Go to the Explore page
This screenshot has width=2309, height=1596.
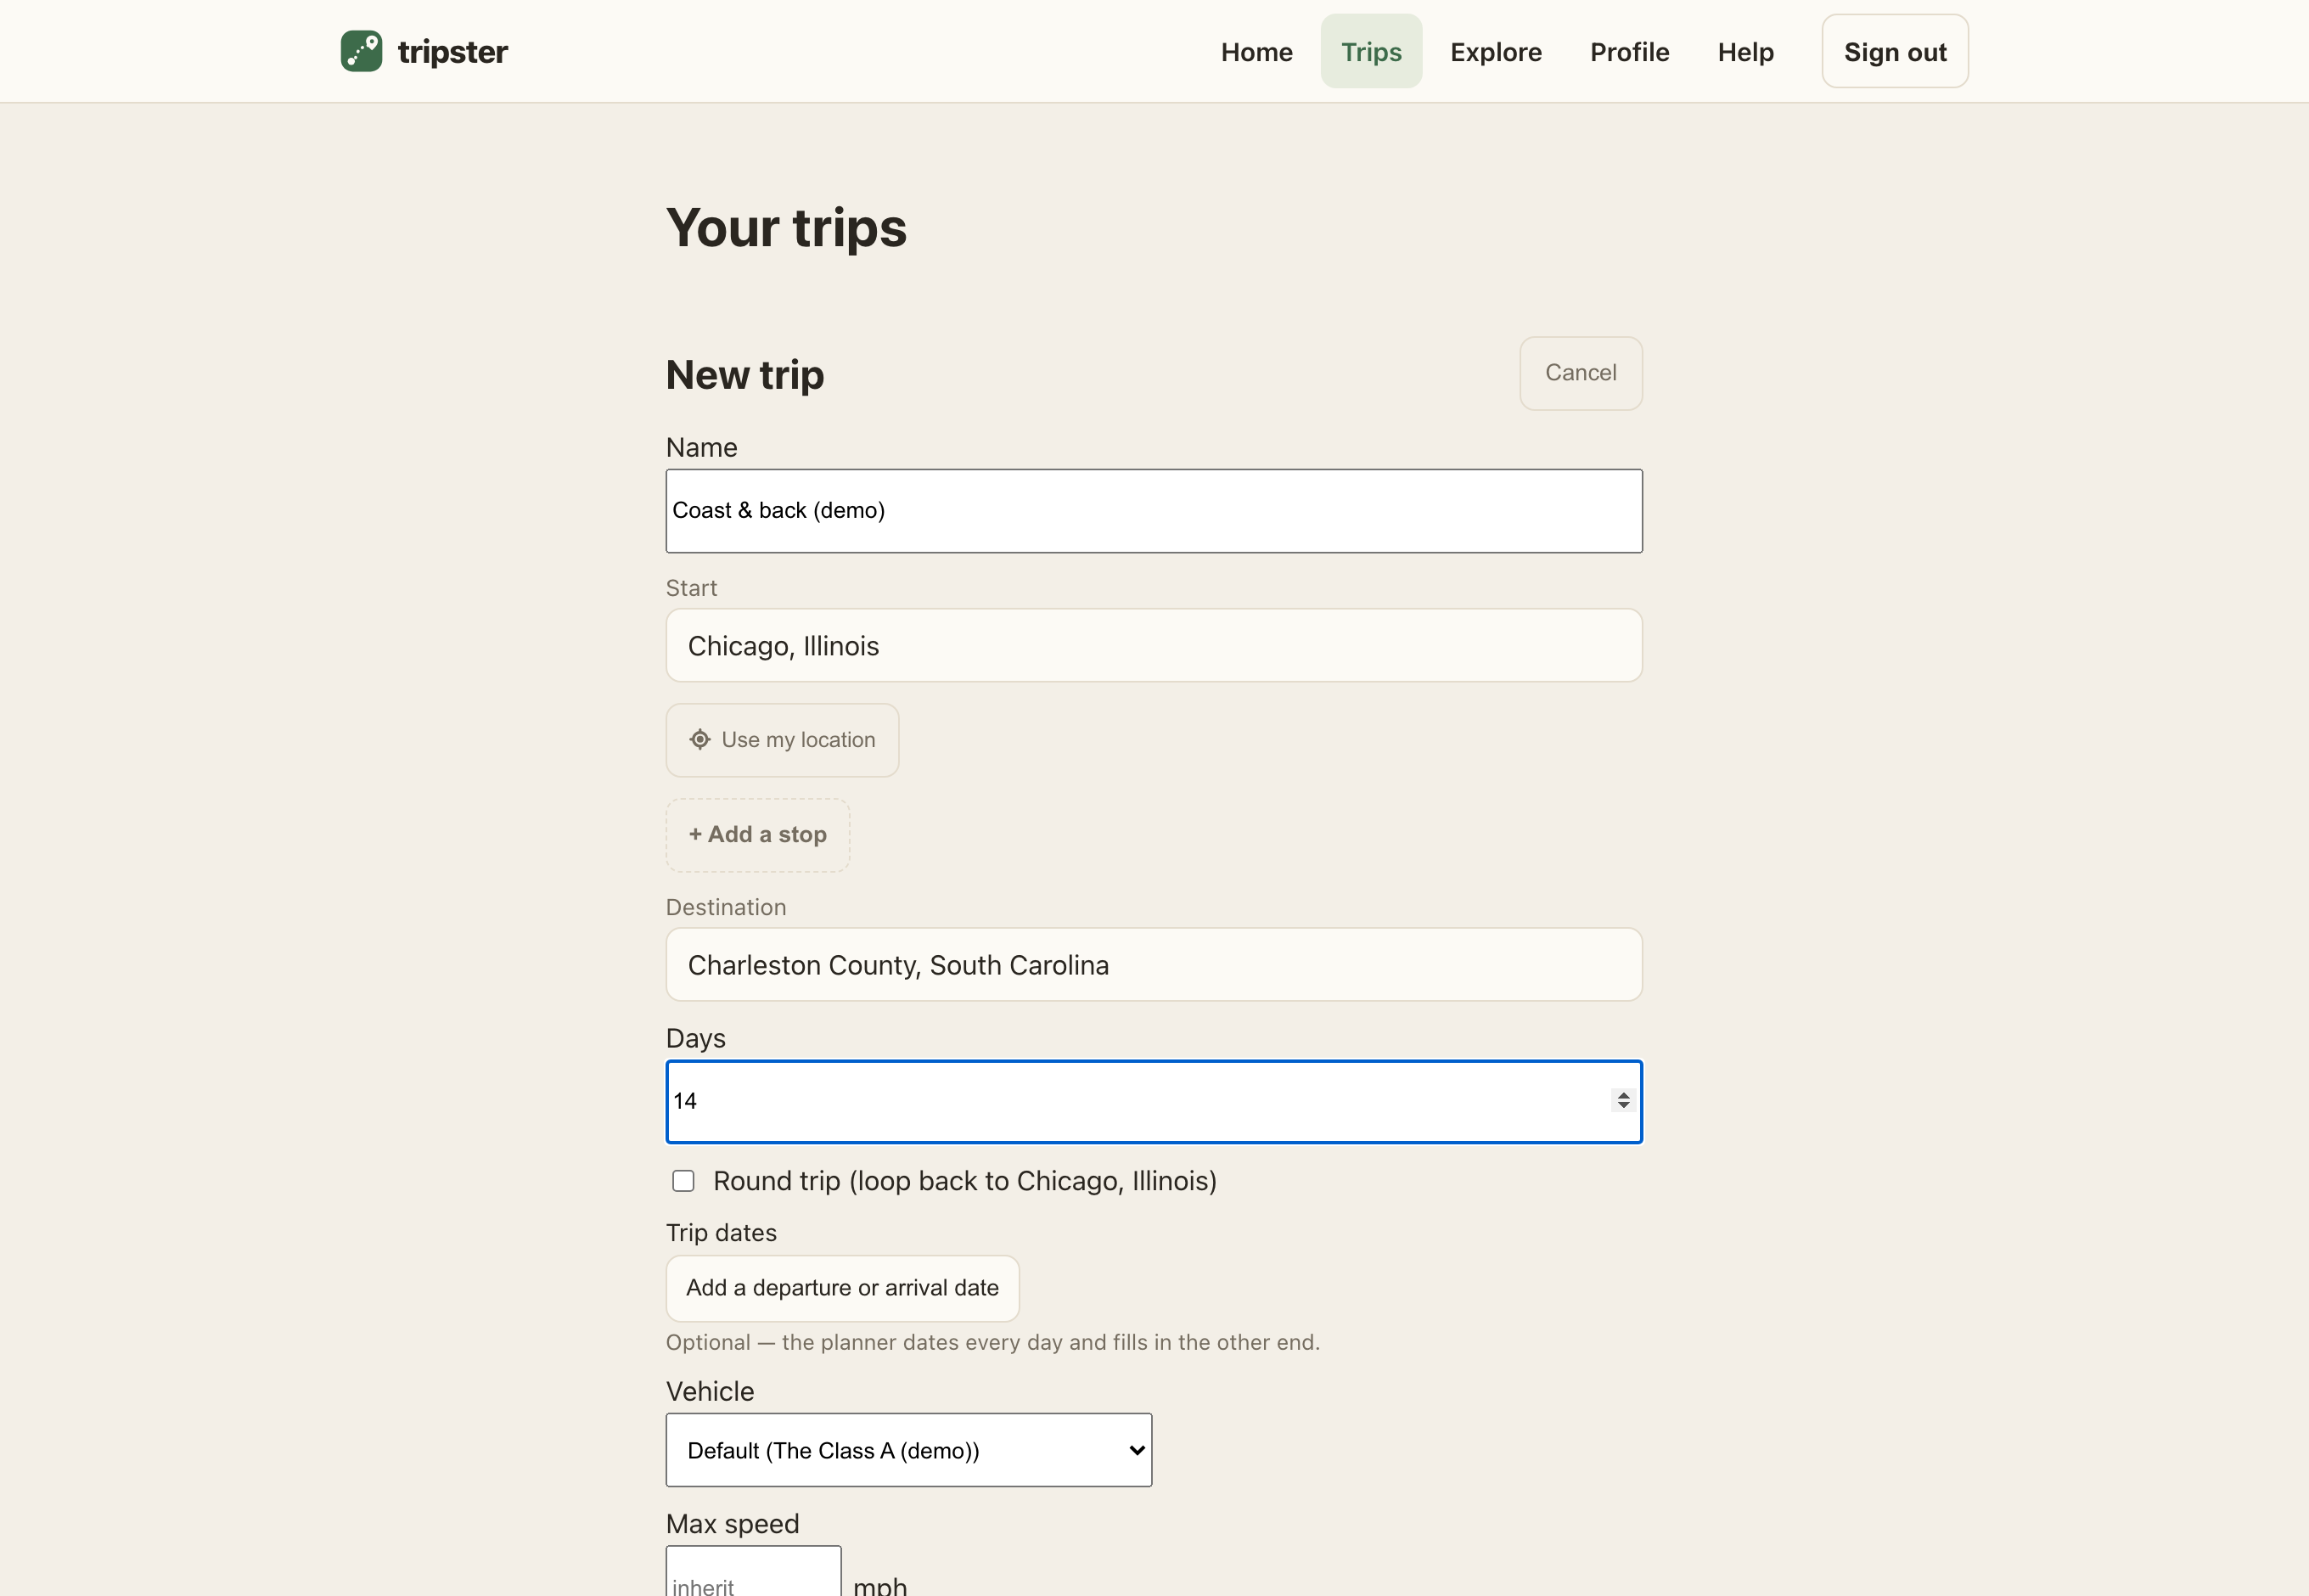1495,51
